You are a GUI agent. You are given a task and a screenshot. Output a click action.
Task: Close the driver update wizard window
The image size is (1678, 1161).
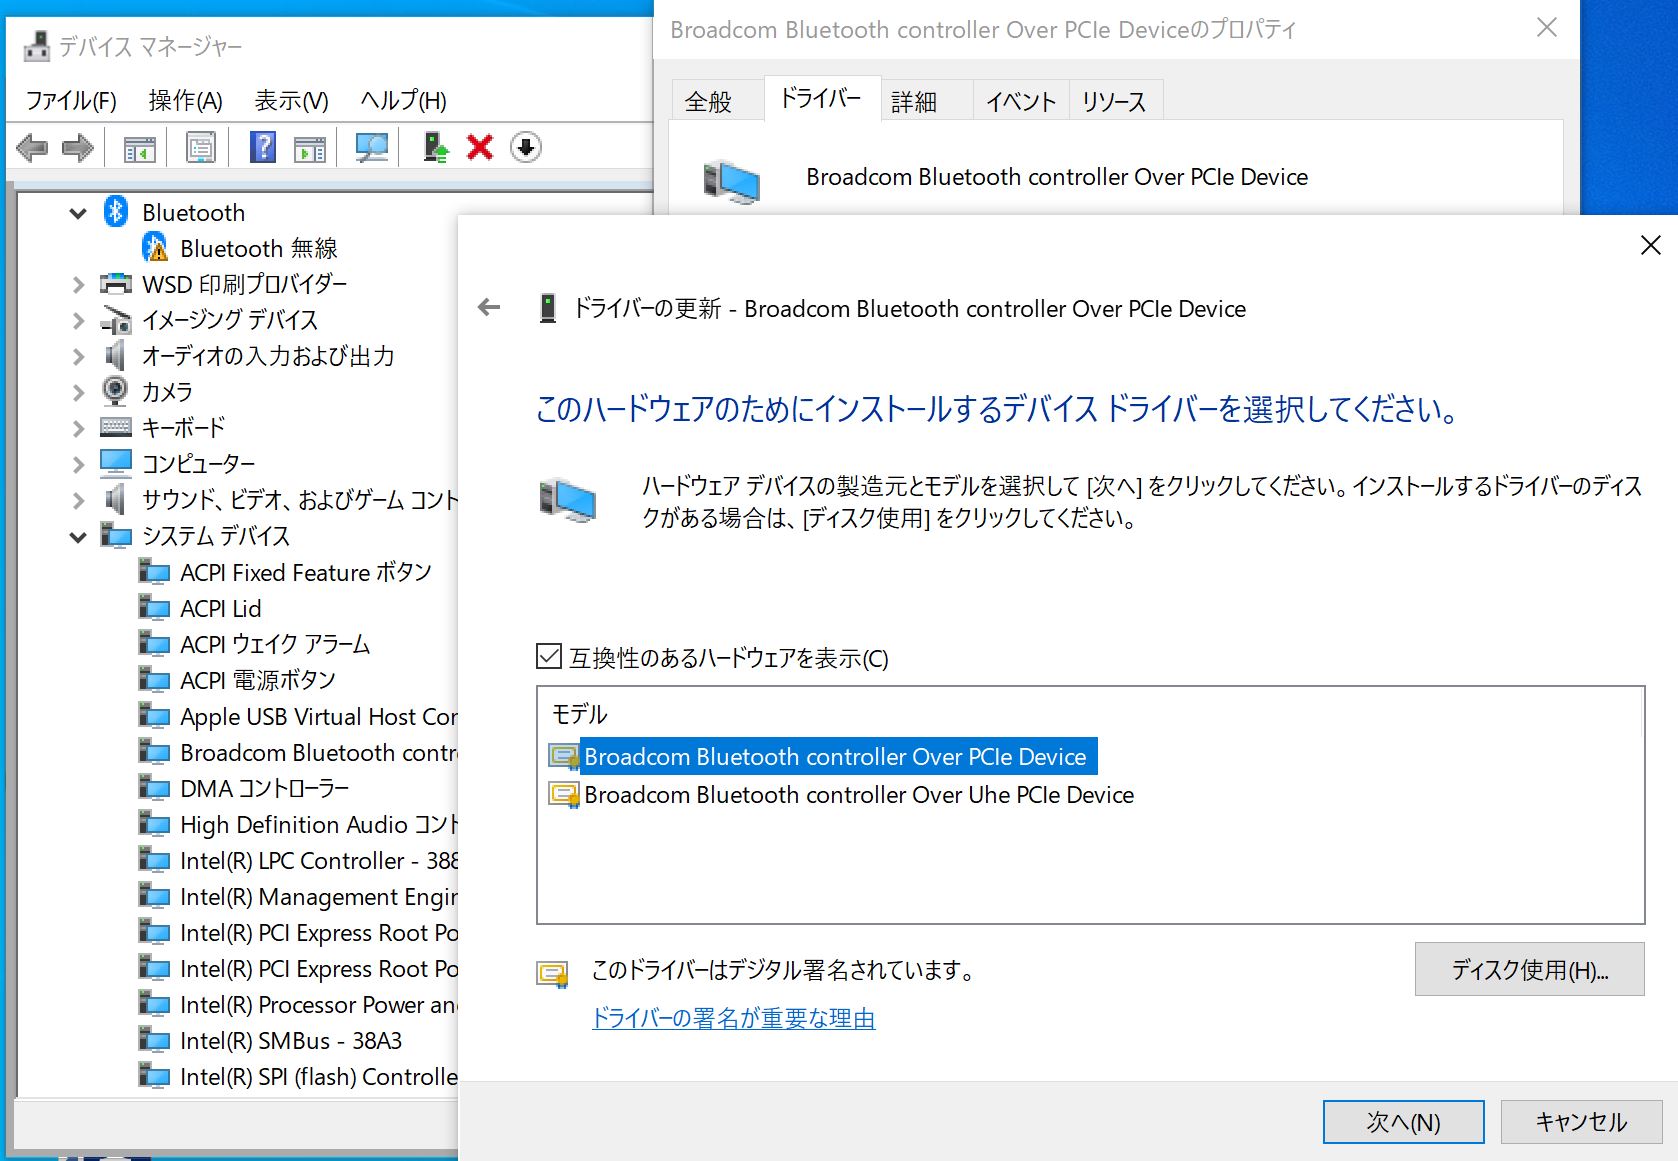click(1651, 245)
